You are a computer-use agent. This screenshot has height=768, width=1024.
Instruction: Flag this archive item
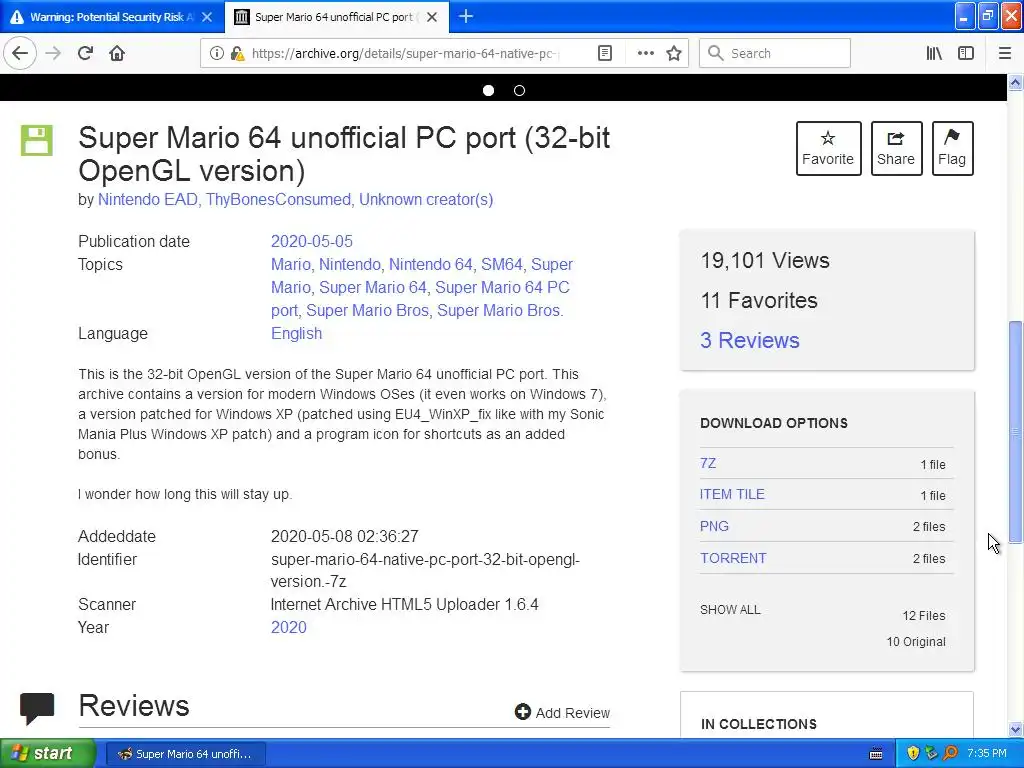(x=952, y=148)
